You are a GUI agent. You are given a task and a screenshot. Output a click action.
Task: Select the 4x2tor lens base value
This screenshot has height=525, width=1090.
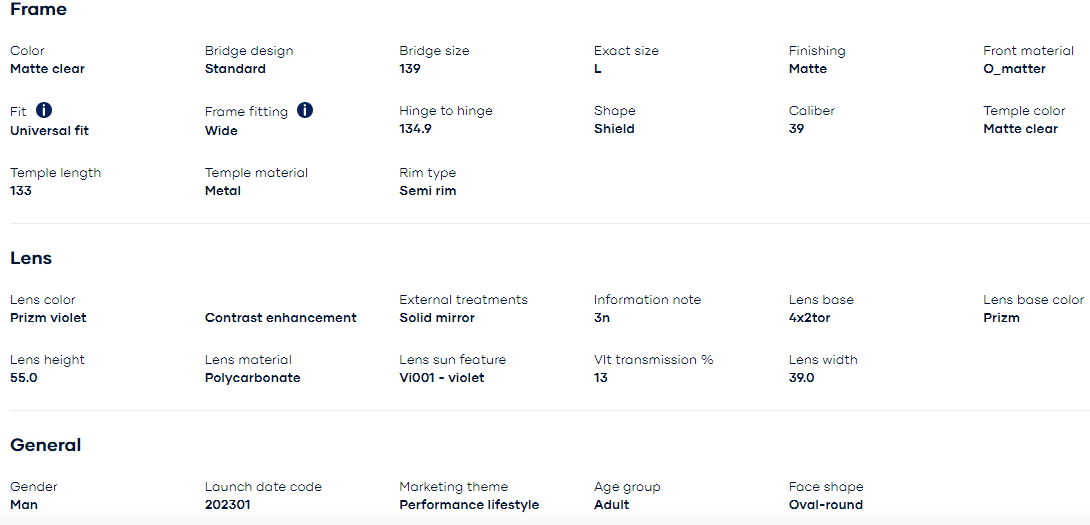[x=809, y=318]
